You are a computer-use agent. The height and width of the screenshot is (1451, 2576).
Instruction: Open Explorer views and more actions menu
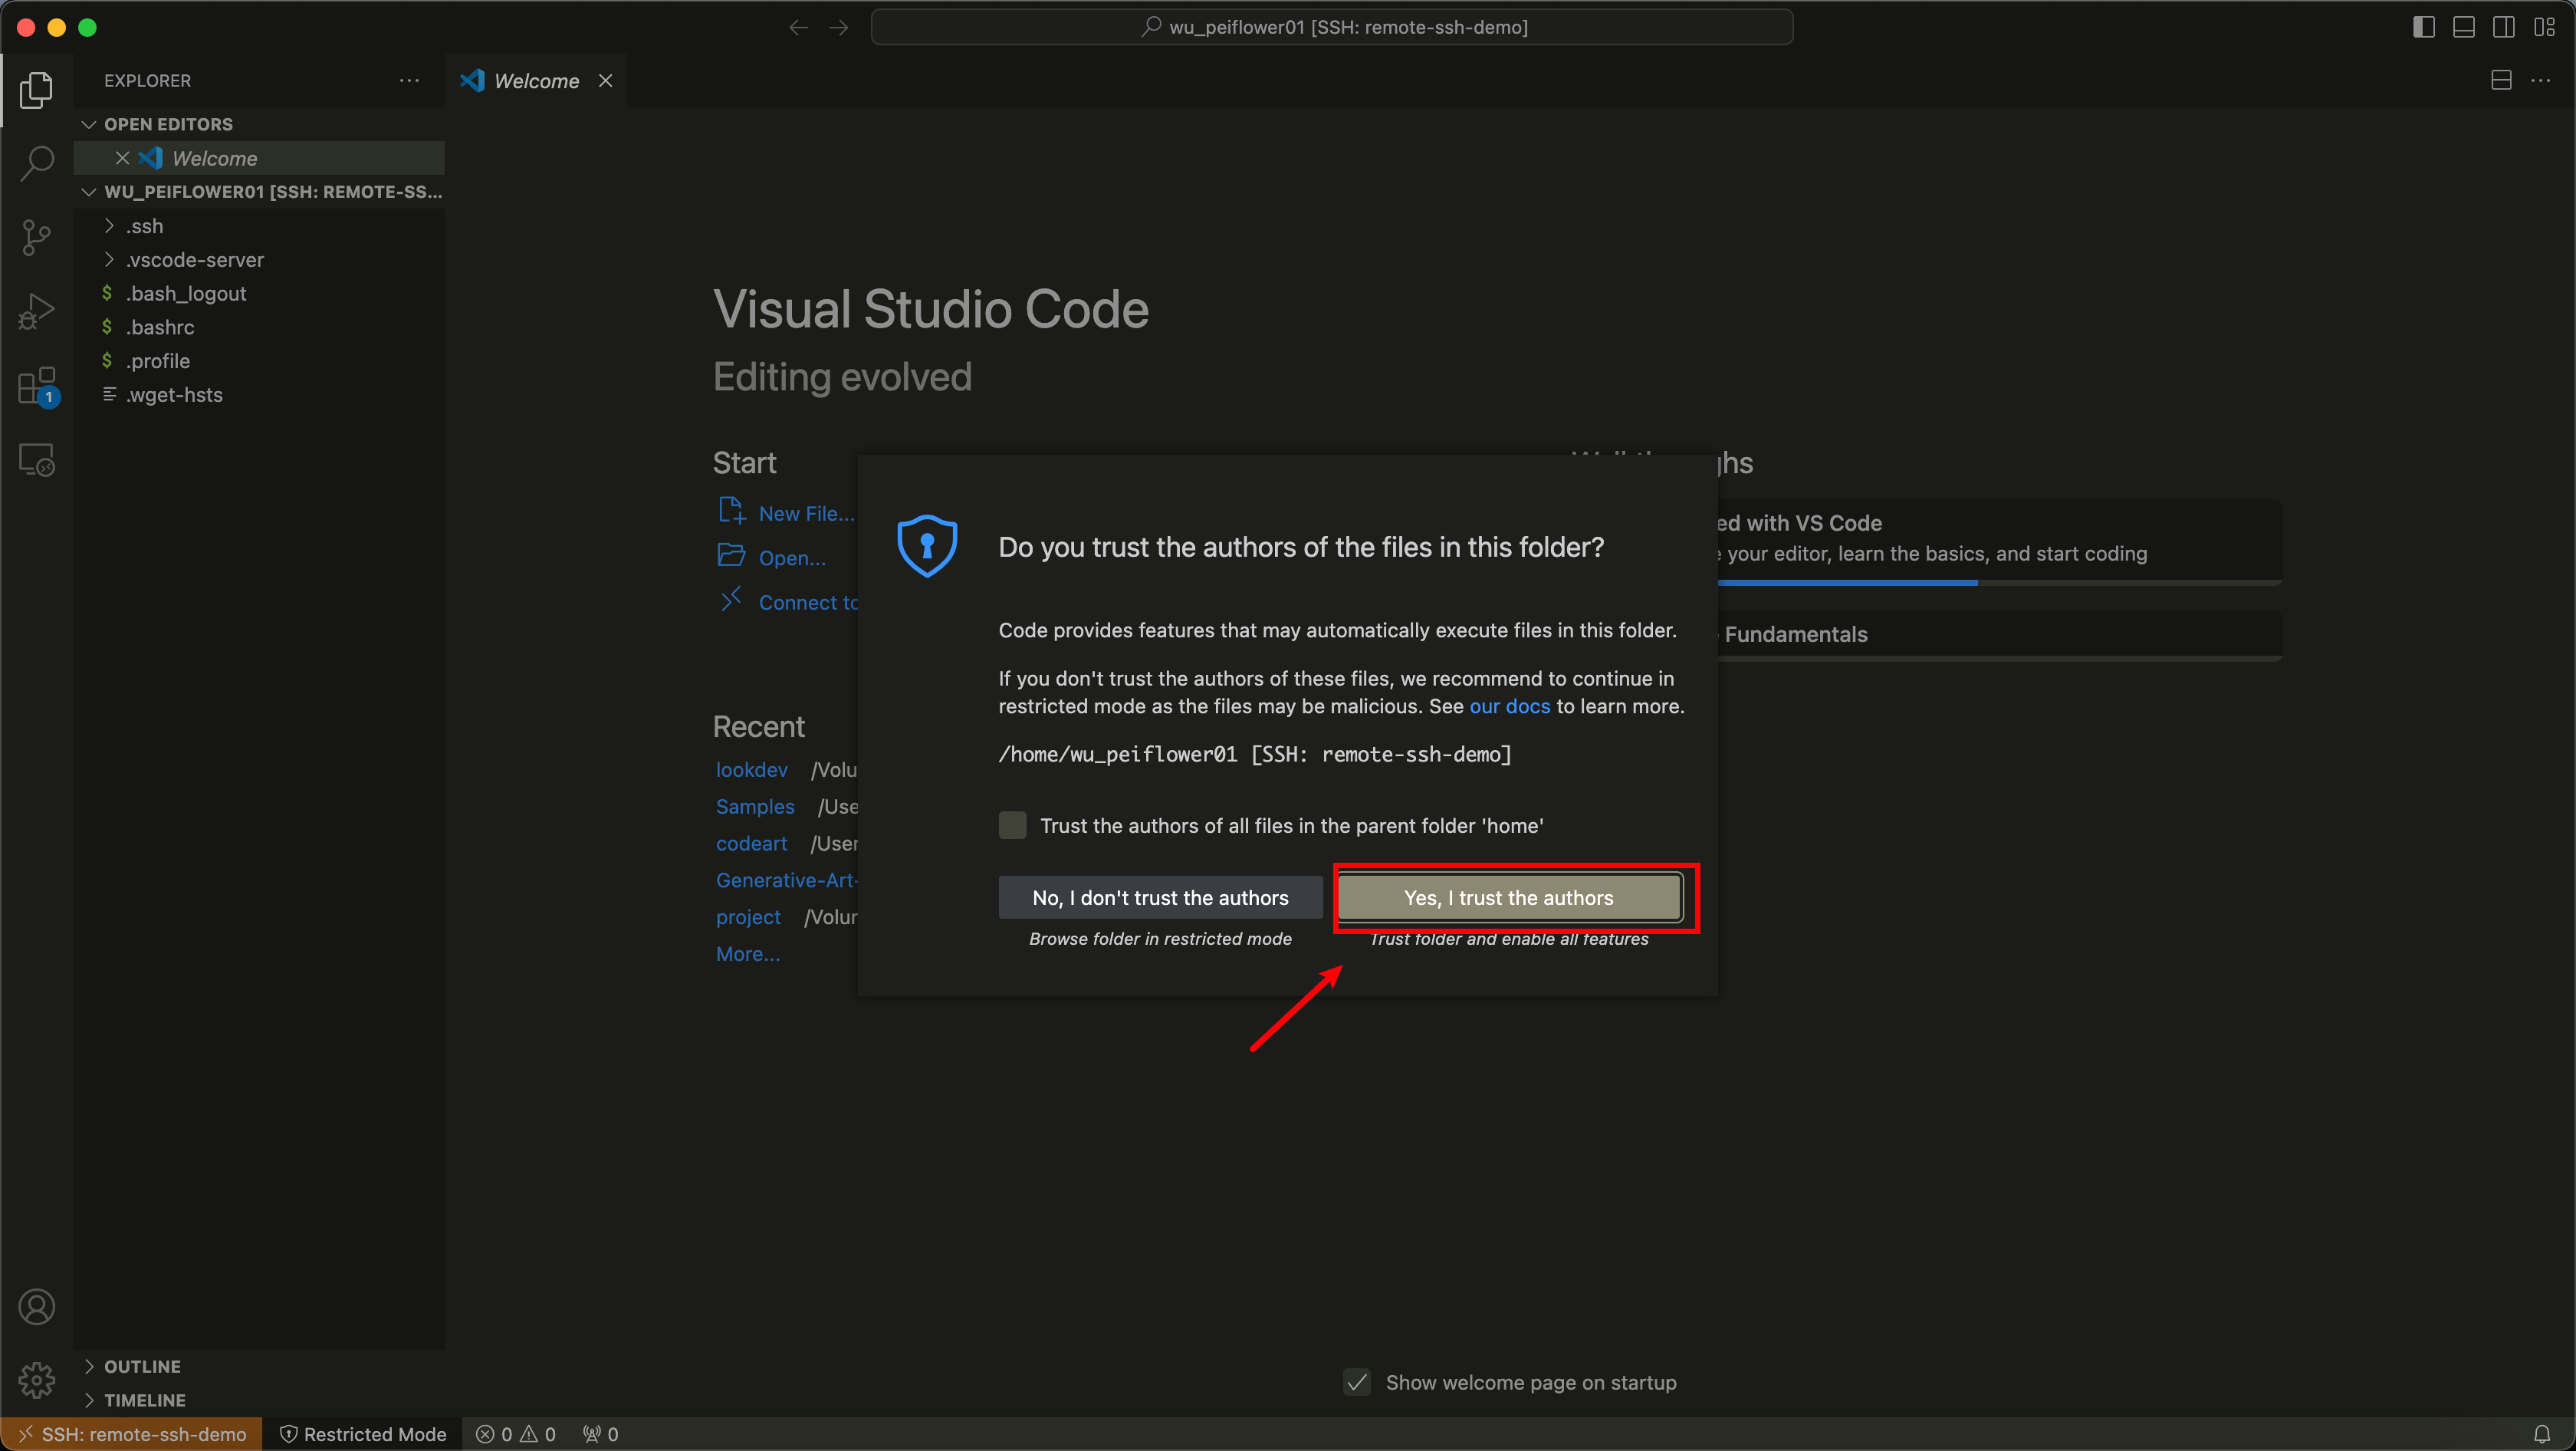tap(409, 81)
